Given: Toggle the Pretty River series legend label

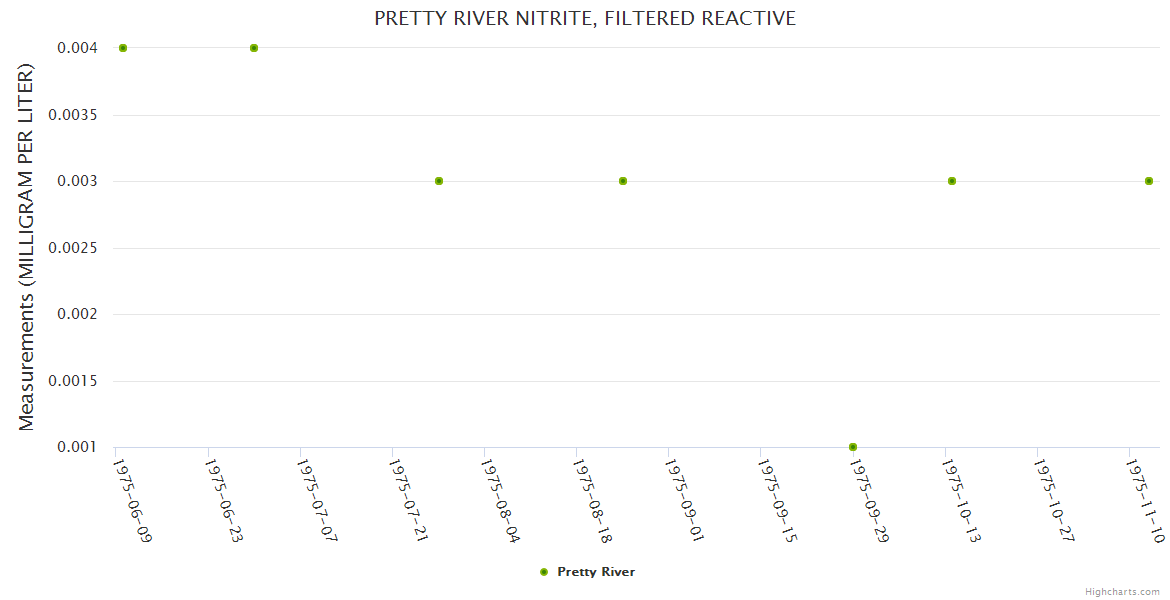Looking at the screenshot, I should (x=596, y=572).
